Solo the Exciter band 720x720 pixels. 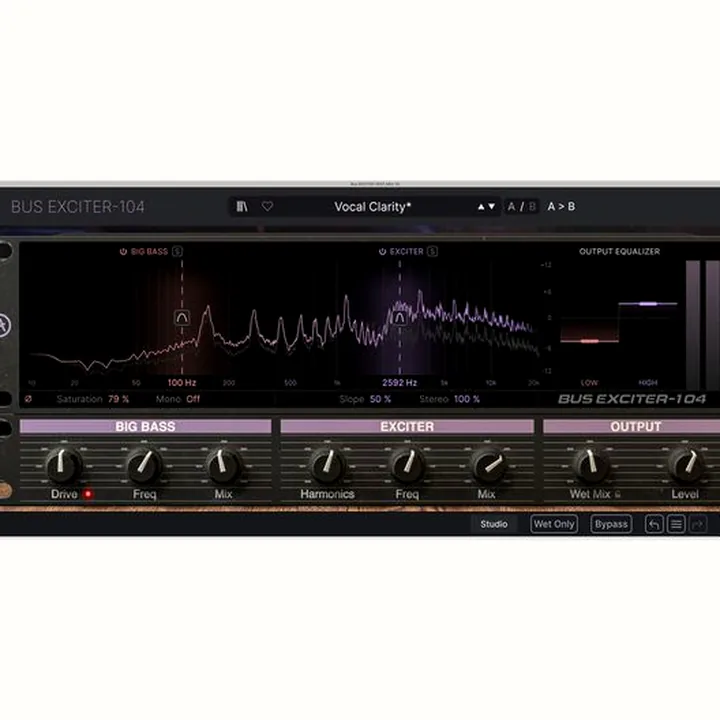click(432, 251)
